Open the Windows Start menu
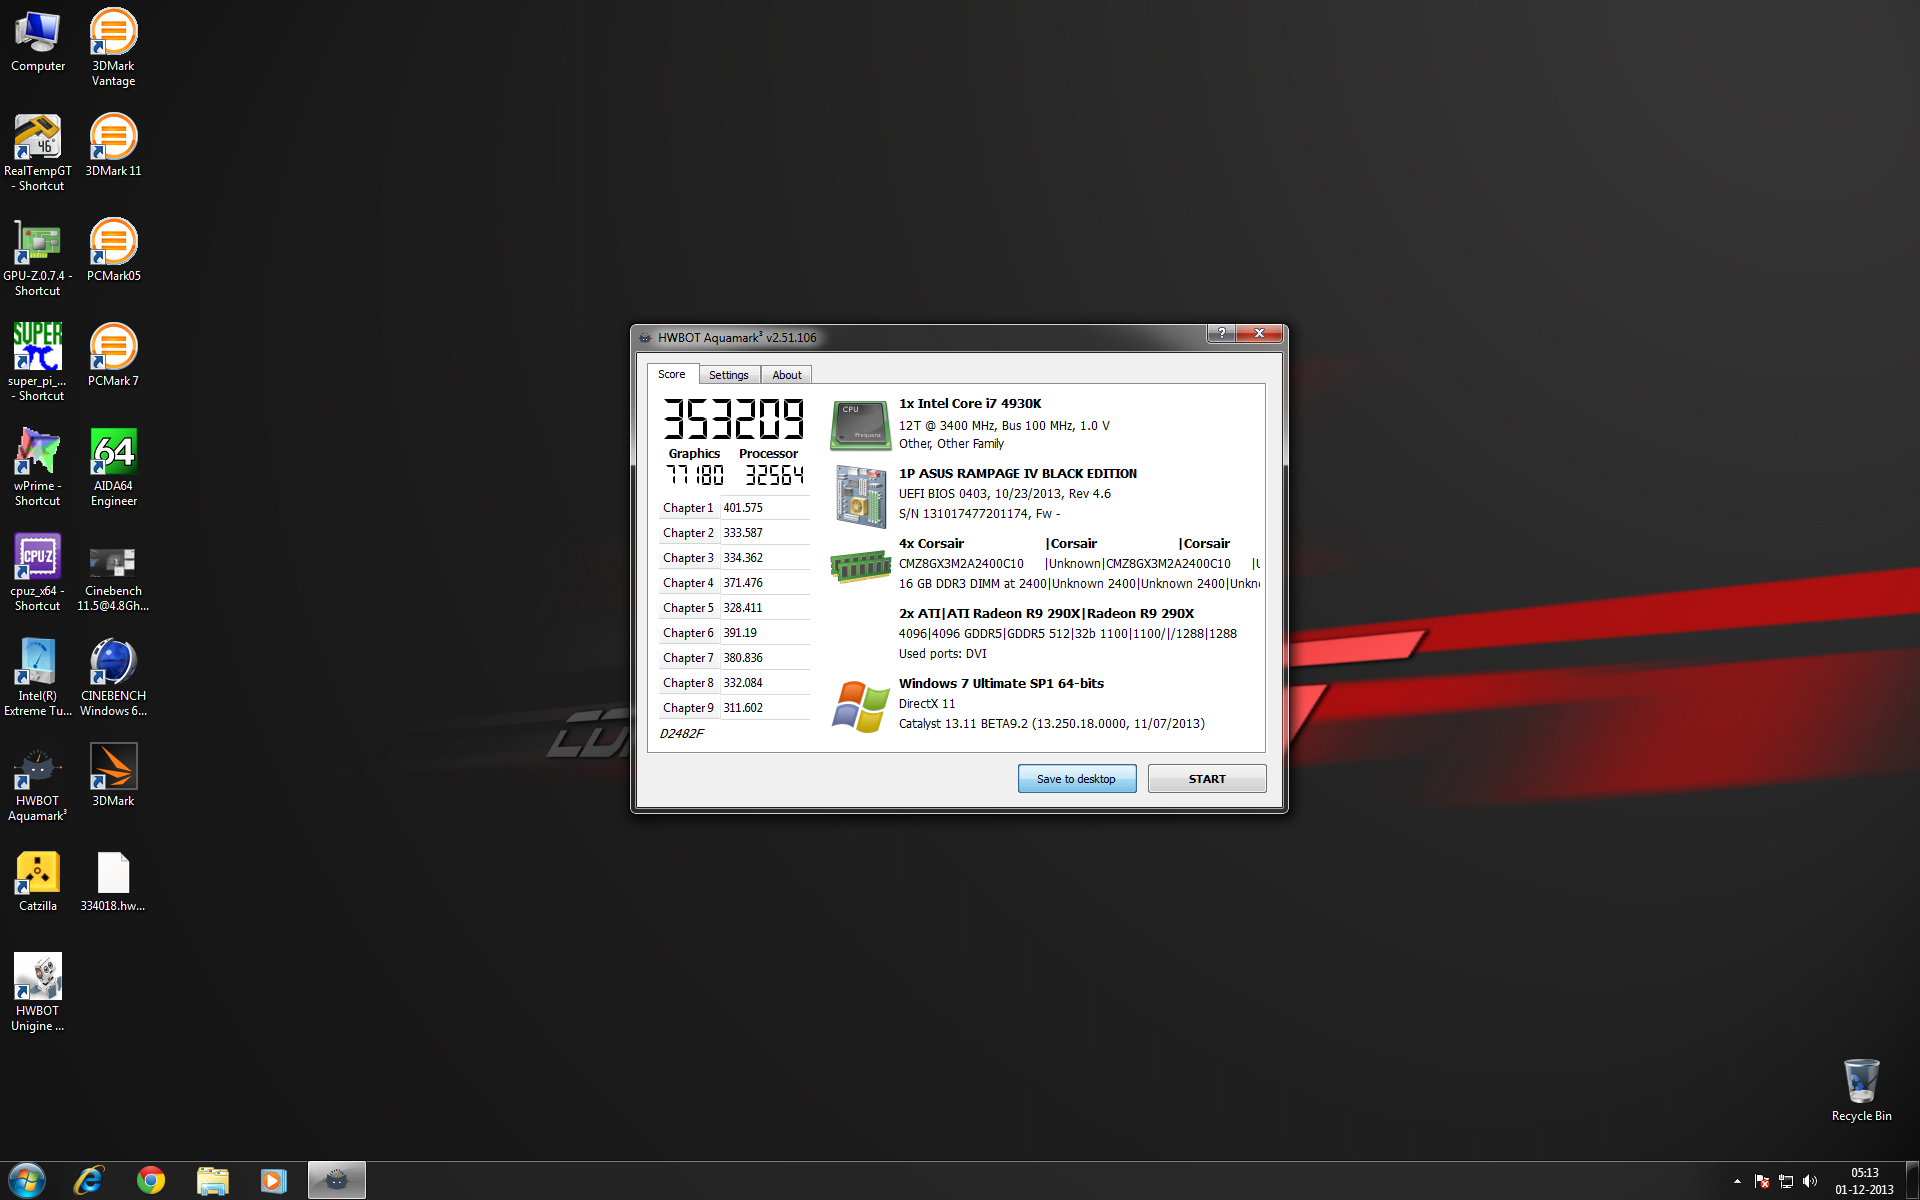Screen dimensions: 1920x1200 [26, 1181]
